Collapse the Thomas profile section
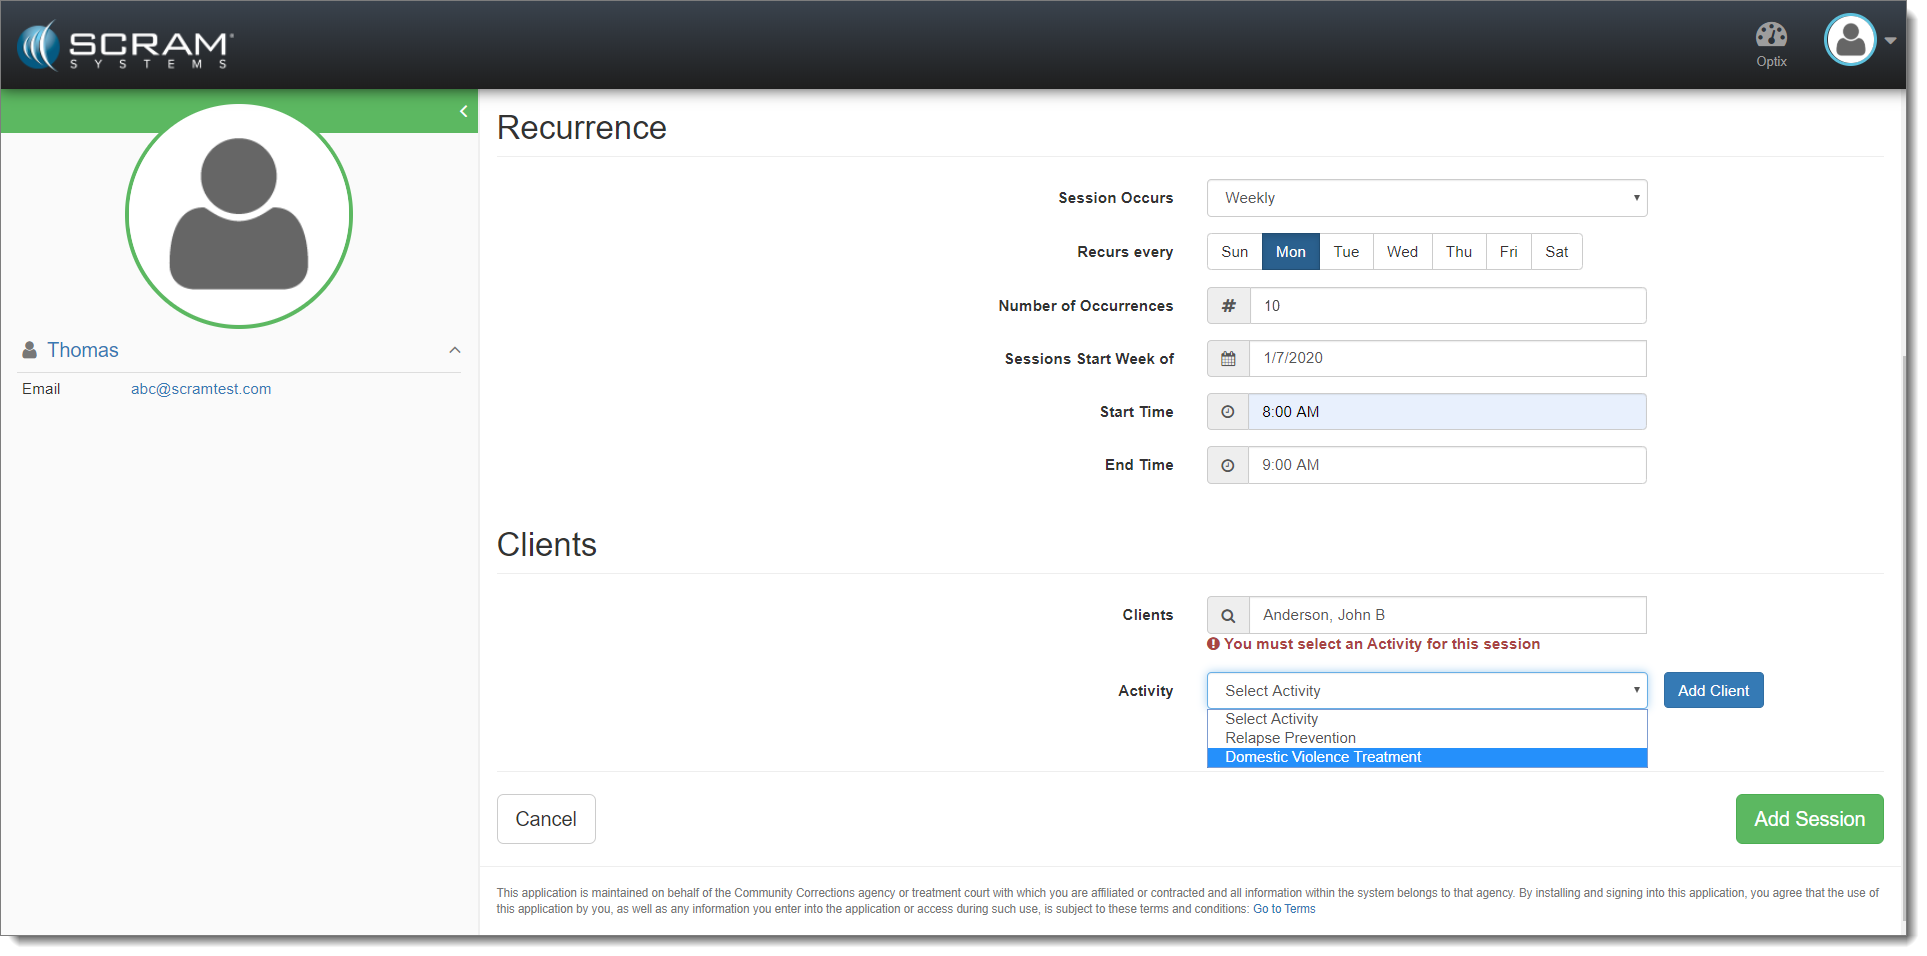 (x=455, y=350)
